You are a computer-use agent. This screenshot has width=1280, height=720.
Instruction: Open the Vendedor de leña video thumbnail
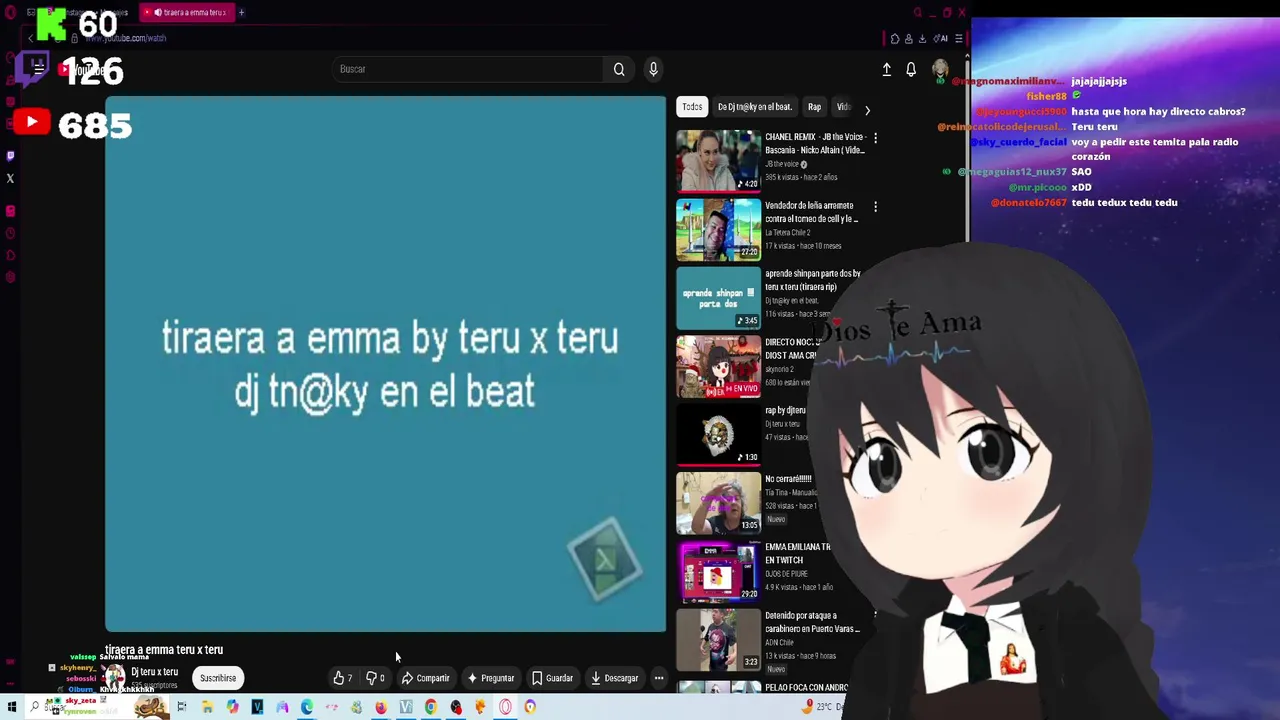tap(718, 229)
